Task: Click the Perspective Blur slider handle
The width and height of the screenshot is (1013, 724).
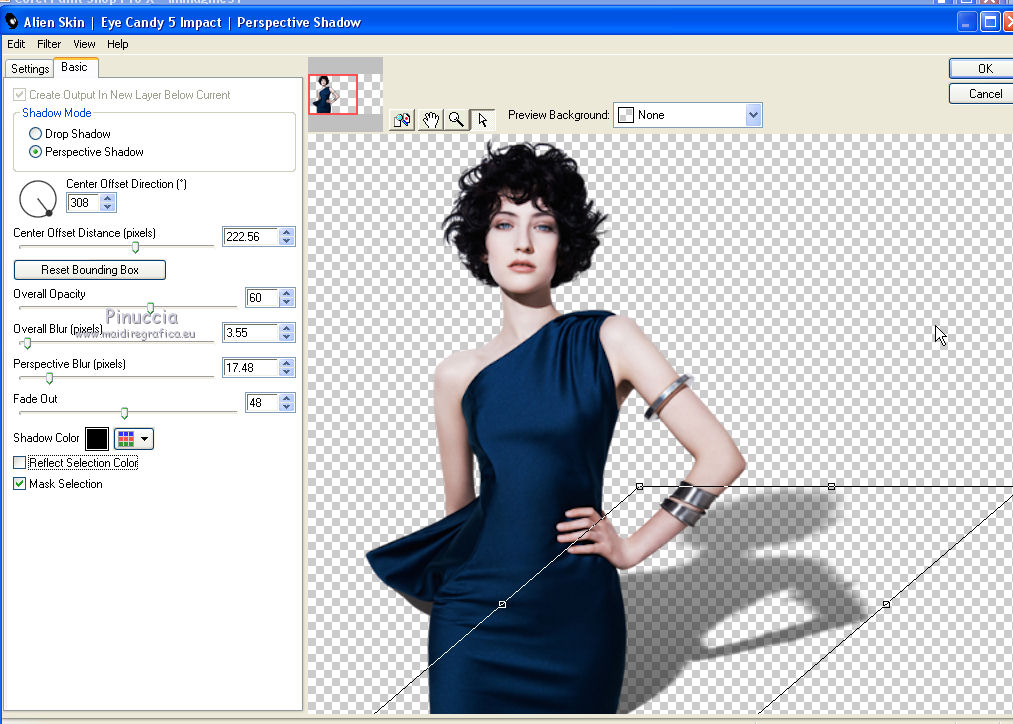Action: (x=49, y=378)
